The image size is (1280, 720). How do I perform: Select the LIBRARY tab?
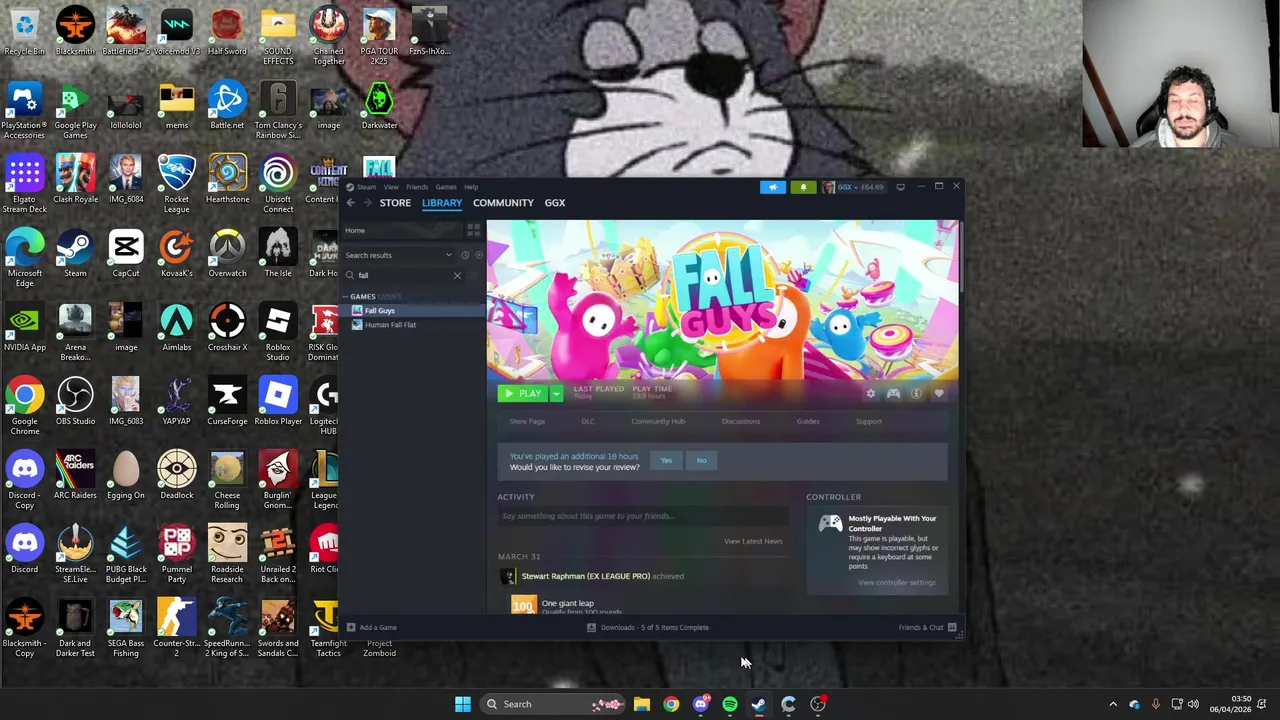pos(442,203)
